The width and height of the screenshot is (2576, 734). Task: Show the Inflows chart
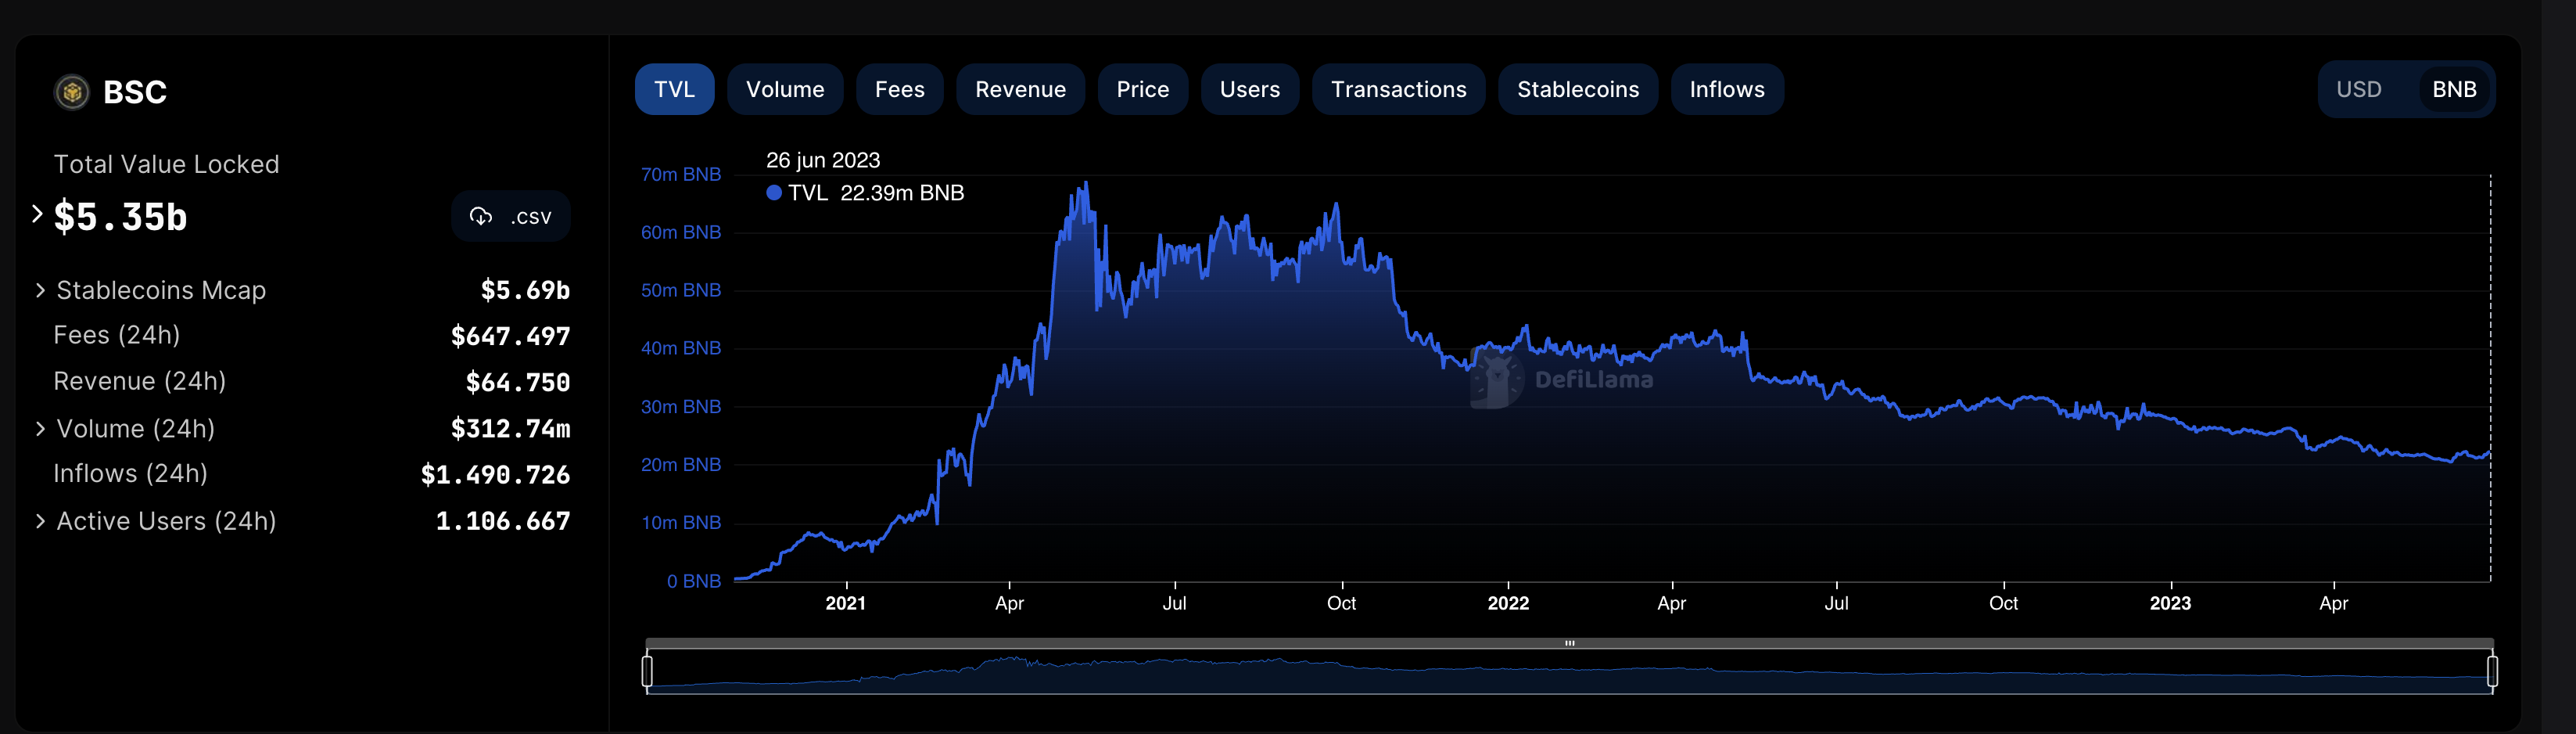point(1726,90)
